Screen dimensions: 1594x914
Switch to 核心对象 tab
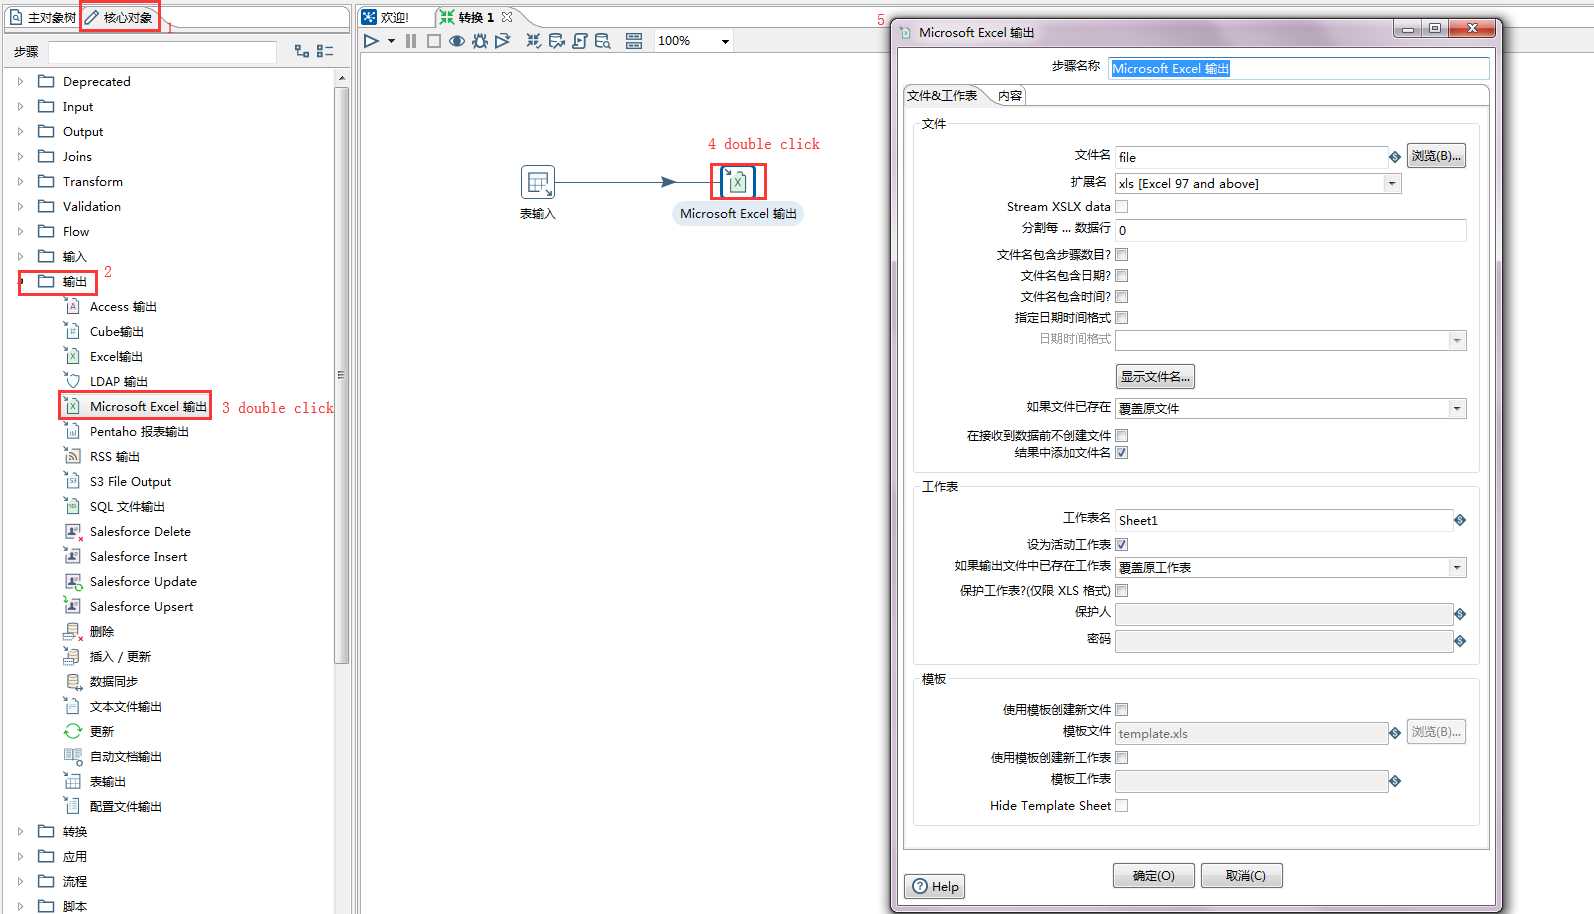(x=119, y=18)
